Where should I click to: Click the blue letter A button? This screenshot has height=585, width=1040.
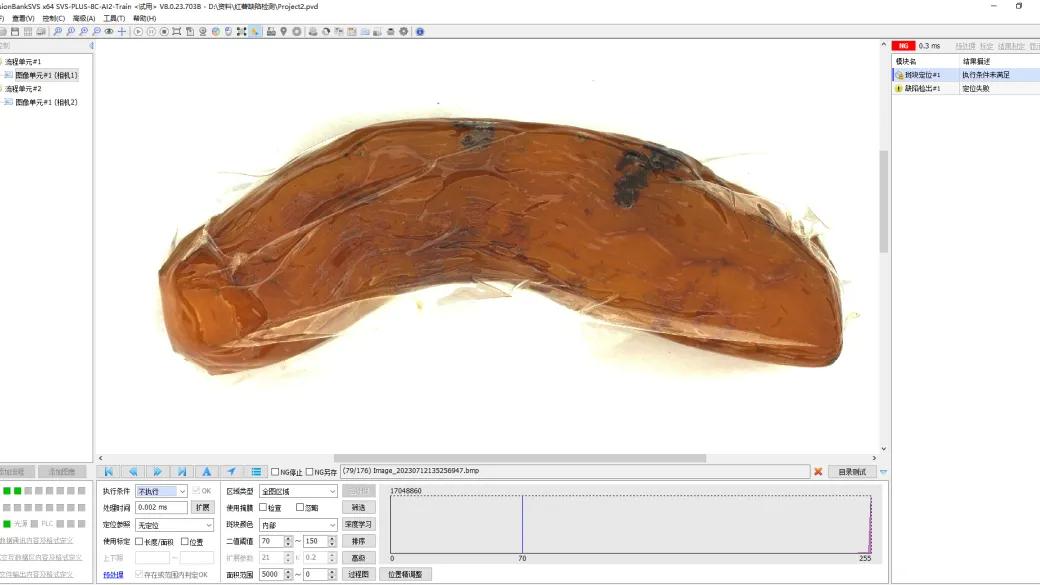click(x=206, y=472)
